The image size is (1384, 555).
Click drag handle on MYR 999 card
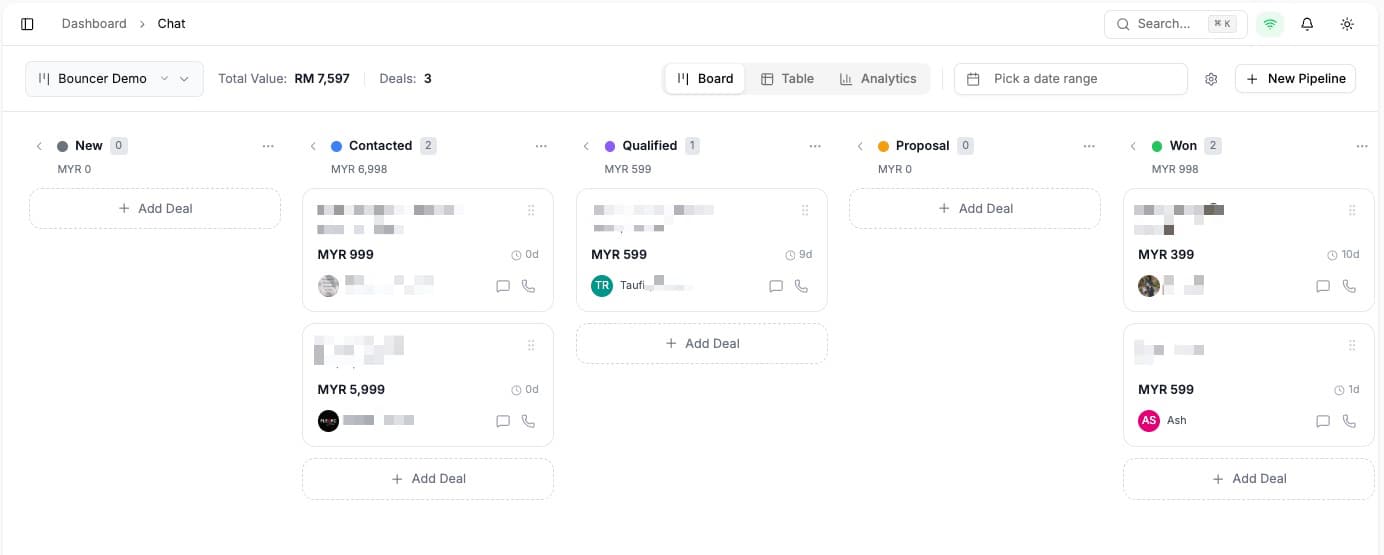coord(531,210)
